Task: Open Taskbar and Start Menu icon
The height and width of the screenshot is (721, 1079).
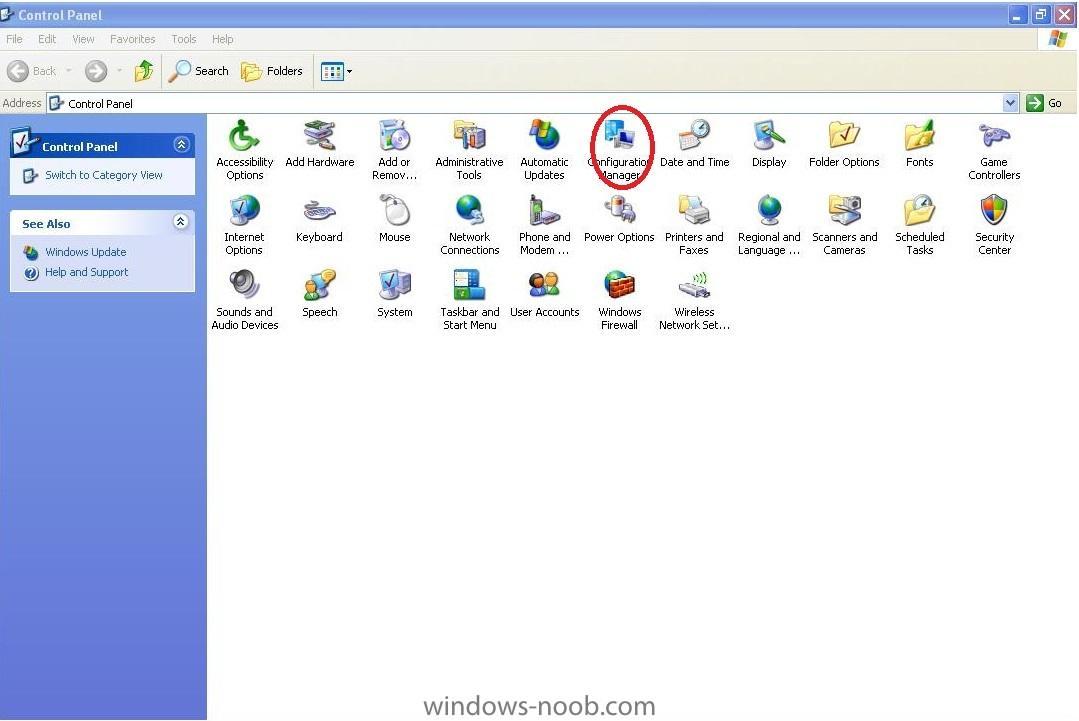Action: click(x=469, y=300)
